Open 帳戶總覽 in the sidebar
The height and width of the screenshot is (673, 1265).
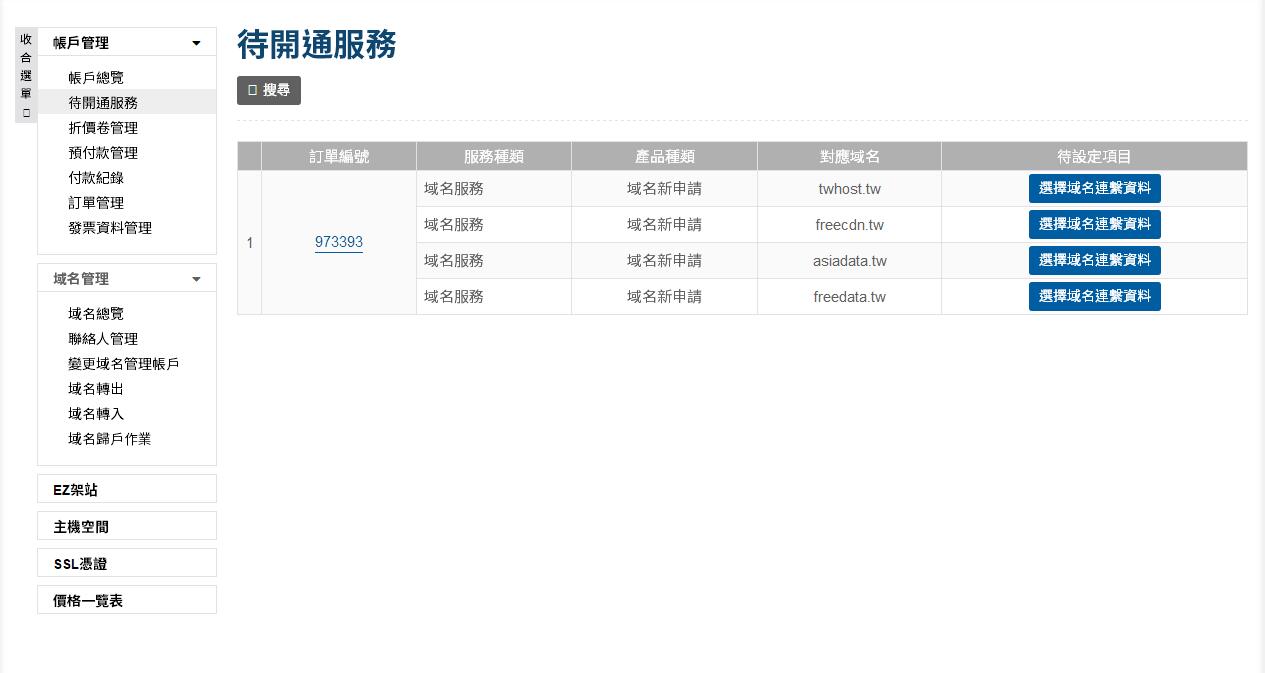point(96,78)
